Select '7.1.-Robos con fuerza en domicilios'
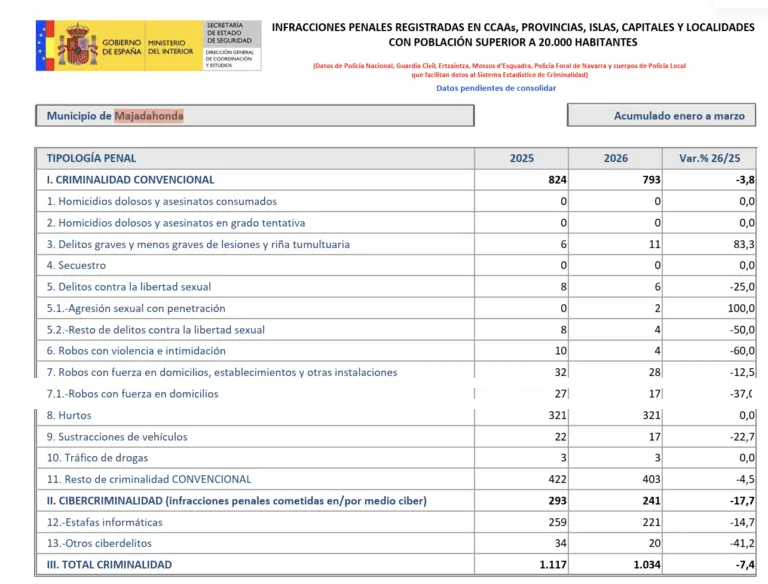Screen dimensions: 768x584 coord(132,394)
